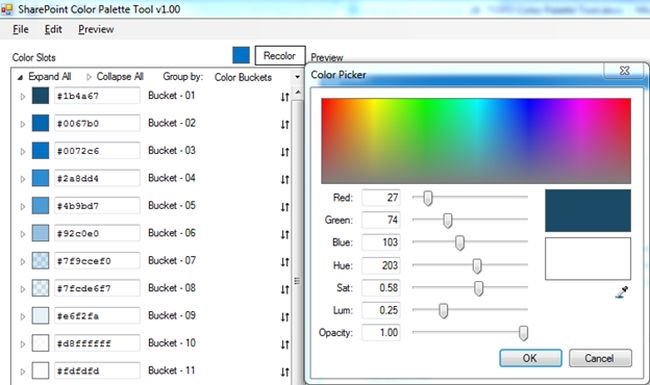Screen dimensions: 650x385
Task: Click the Lum slider handle
Action: 443,311
